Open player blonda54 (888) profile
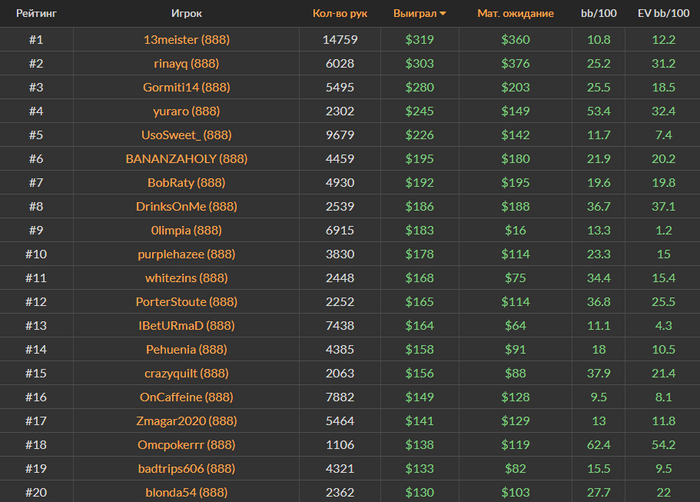This screenshot has height=502, width=700. (187, 492)
